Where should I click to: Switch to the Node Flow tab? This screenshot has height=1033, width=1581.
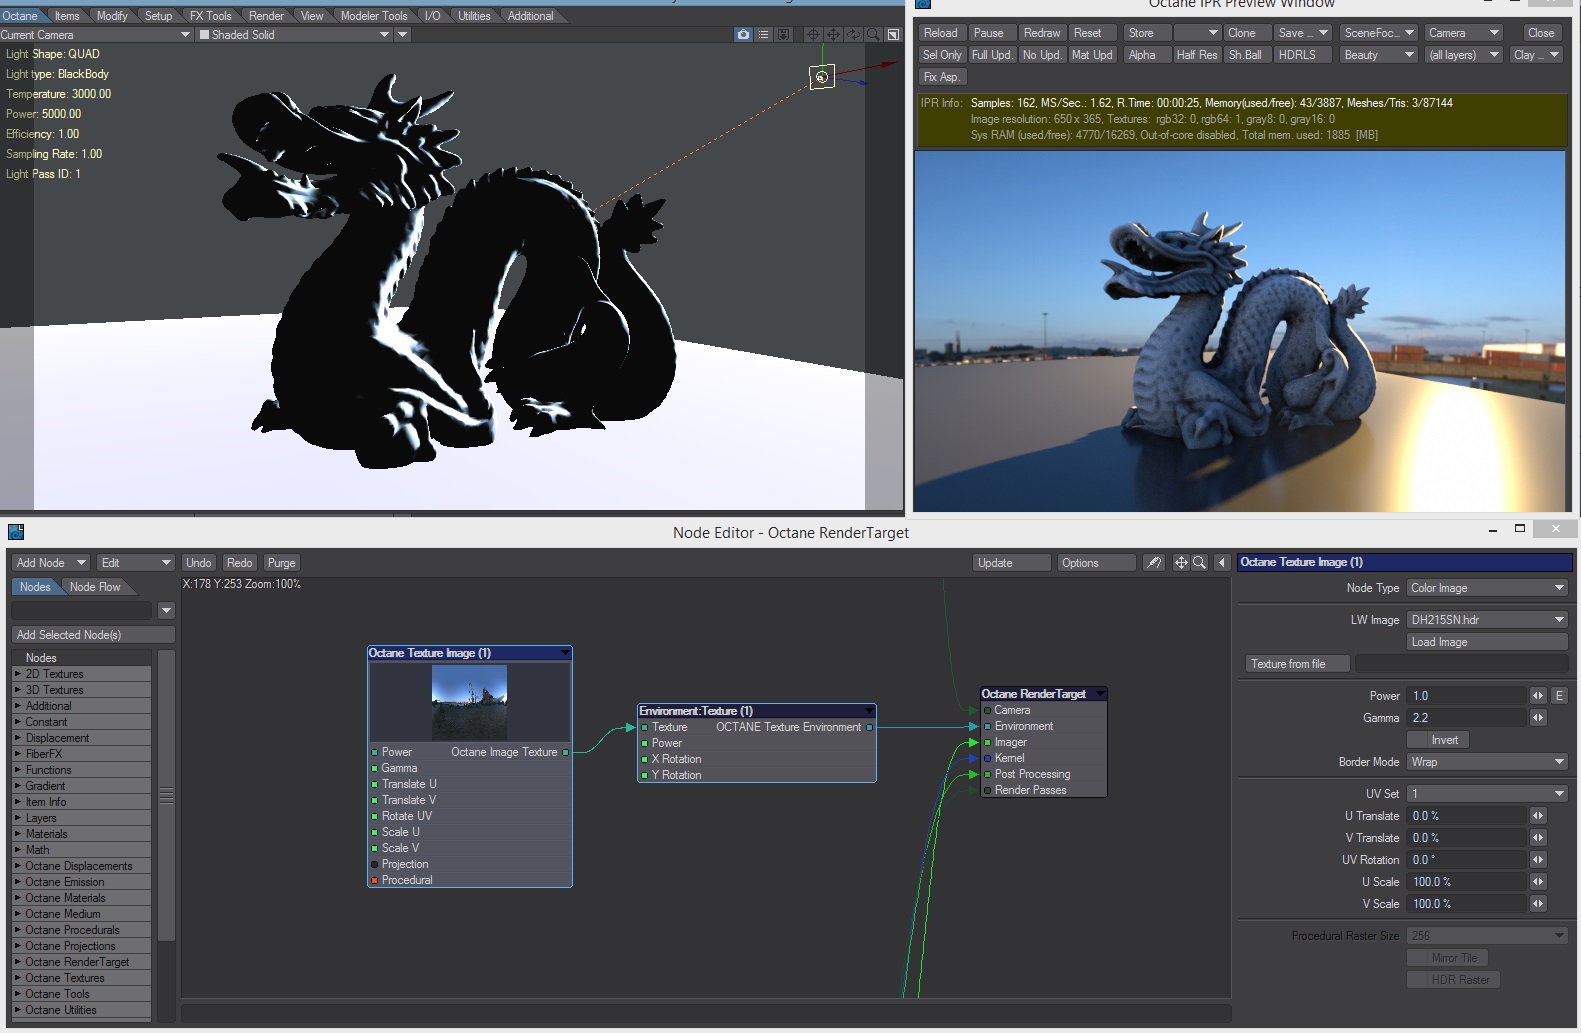[x=95, y=587]
